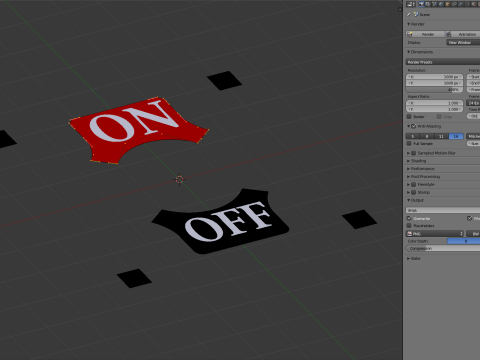Open the Constraints properties tab icon

455,4
